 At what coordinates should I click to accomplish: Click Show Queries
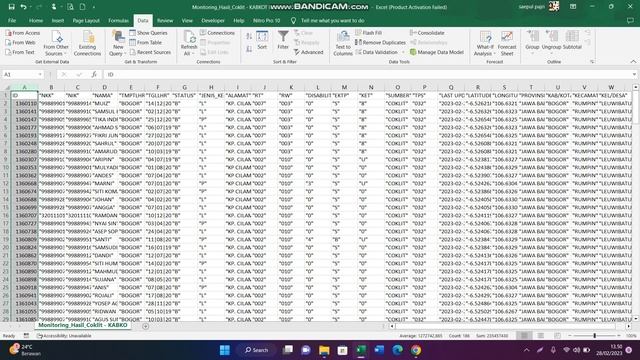149,33
